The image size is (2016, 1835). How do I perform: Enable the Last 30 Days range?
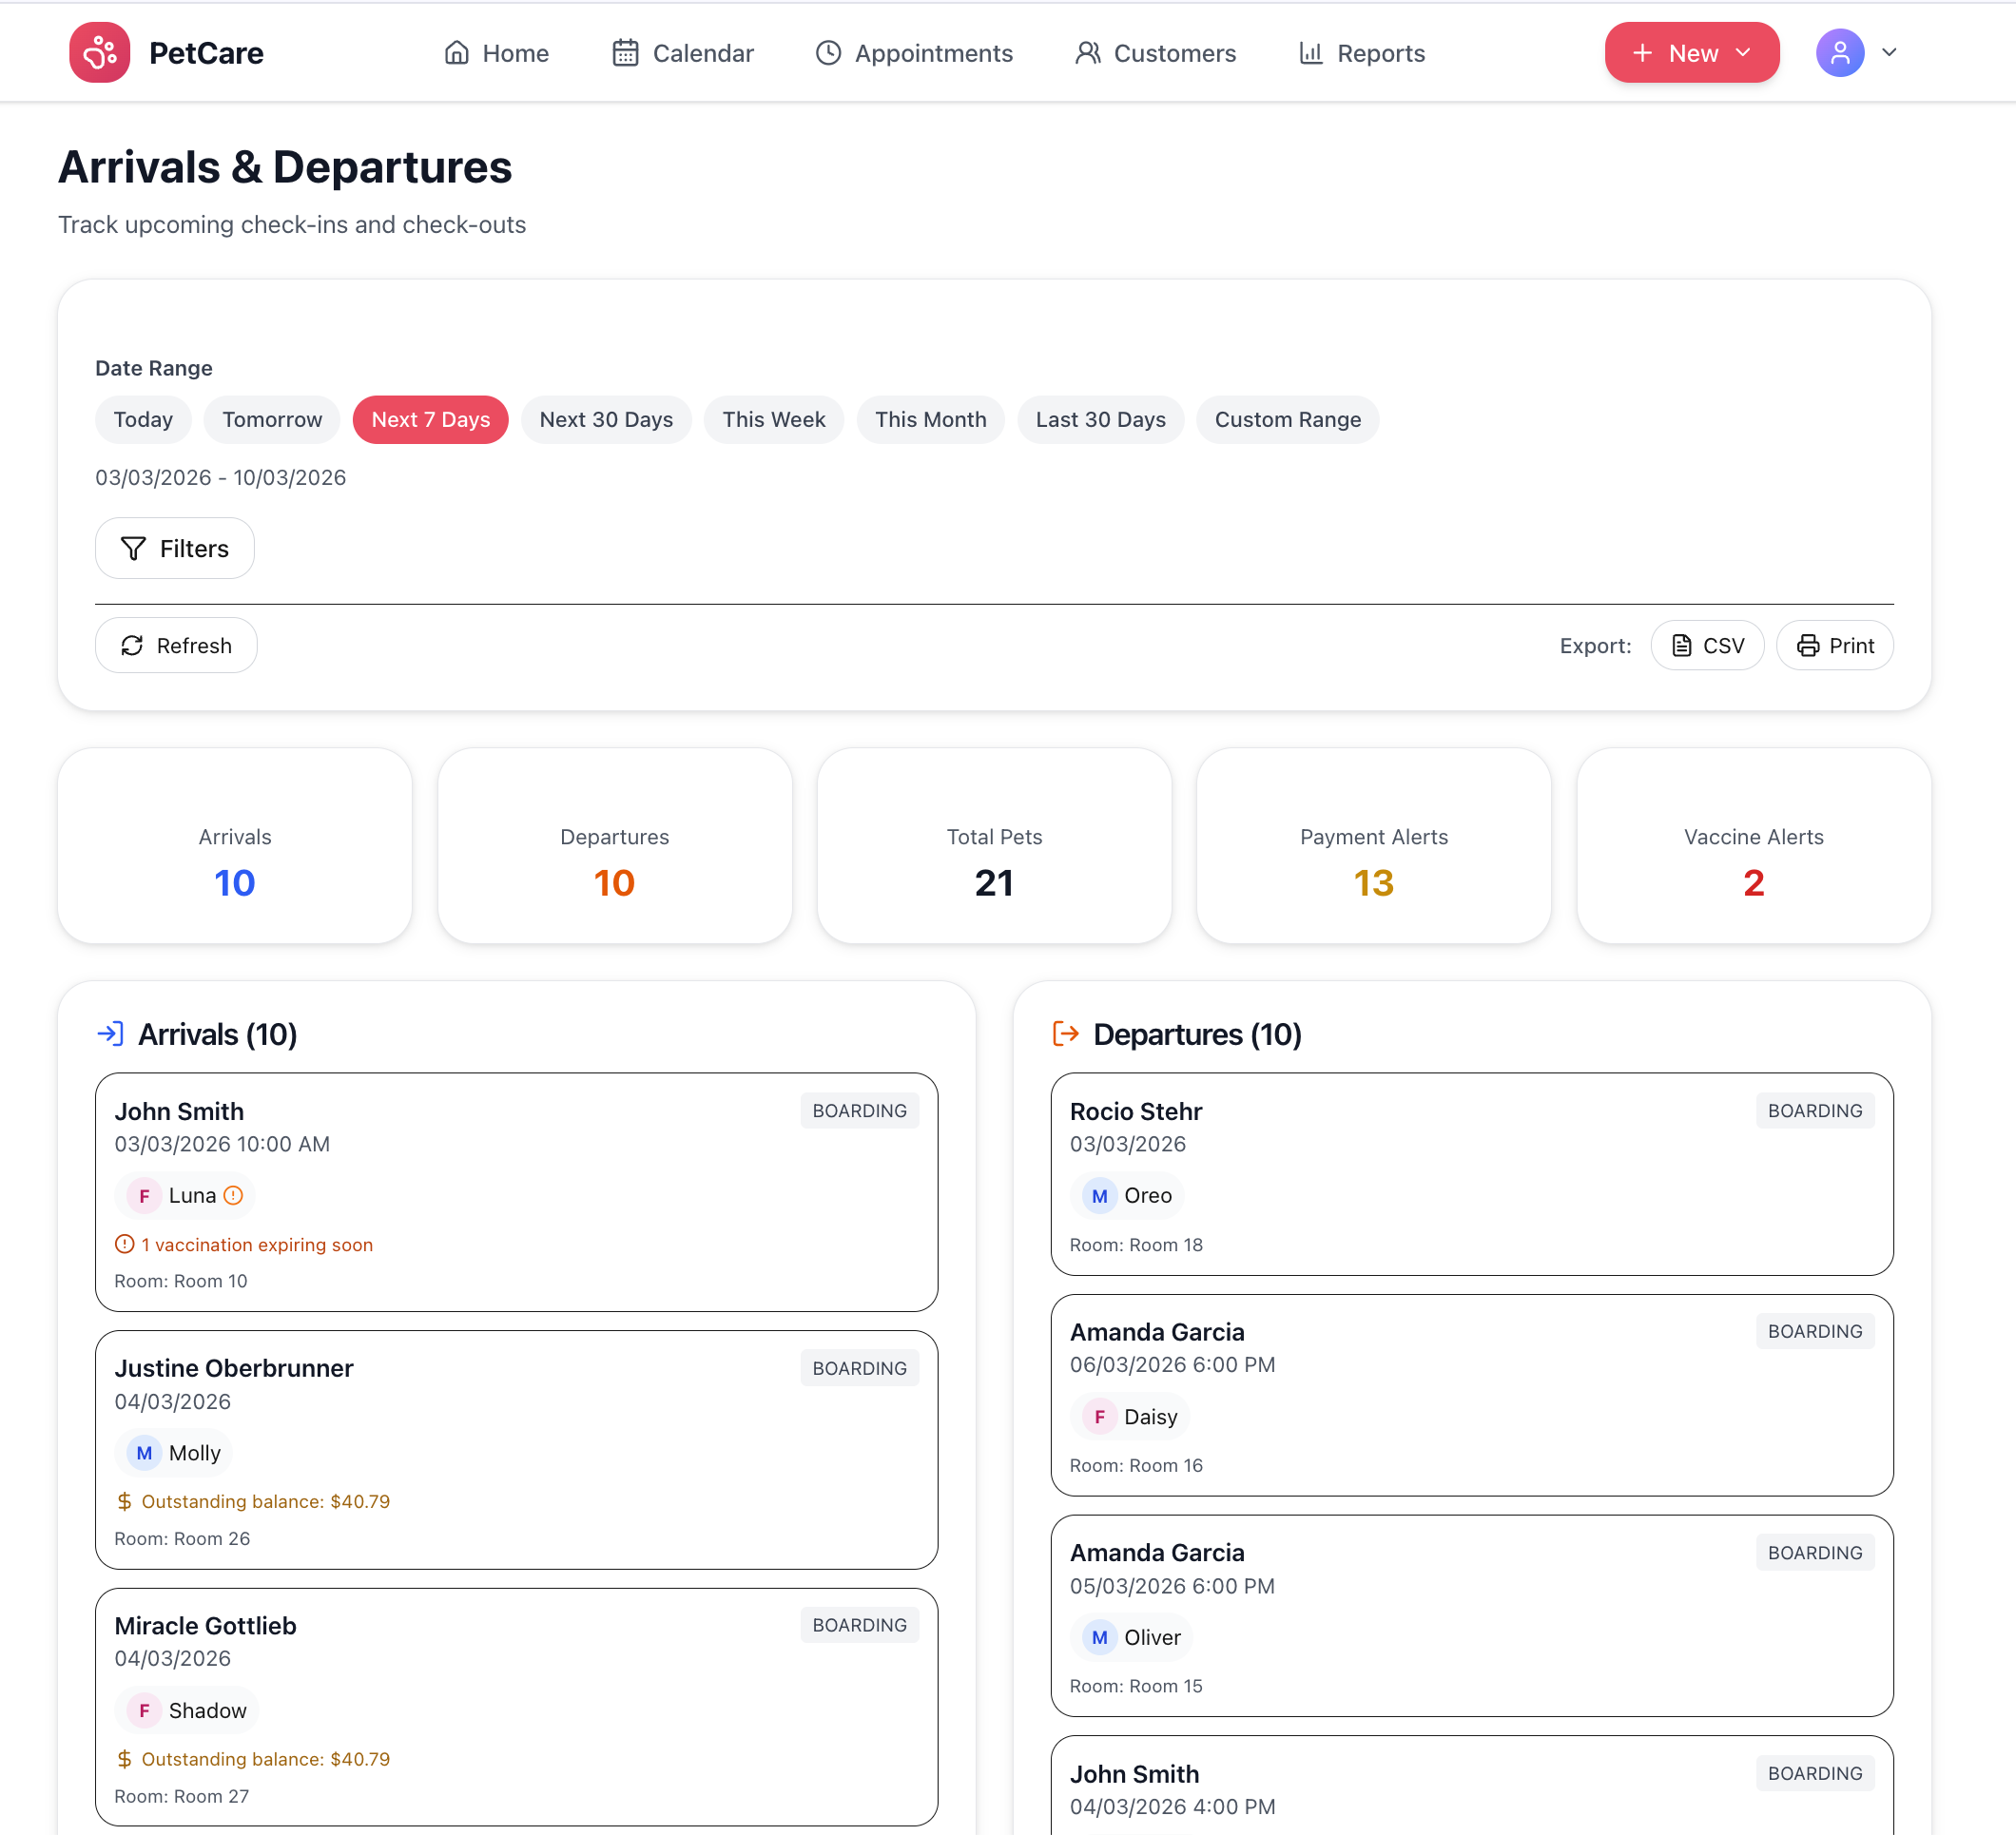click(x=1100, y=419)
